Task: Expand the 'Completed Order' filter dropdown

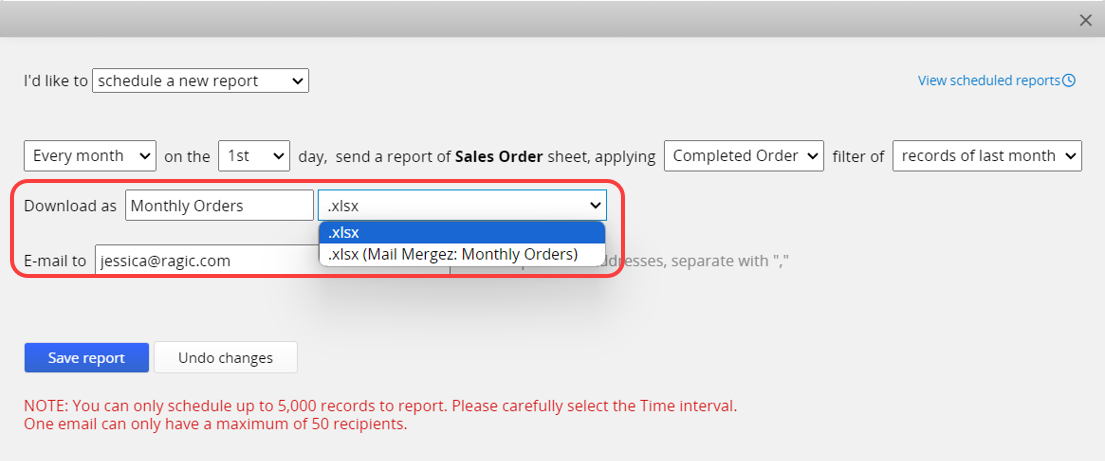Action: click(743, 156)
